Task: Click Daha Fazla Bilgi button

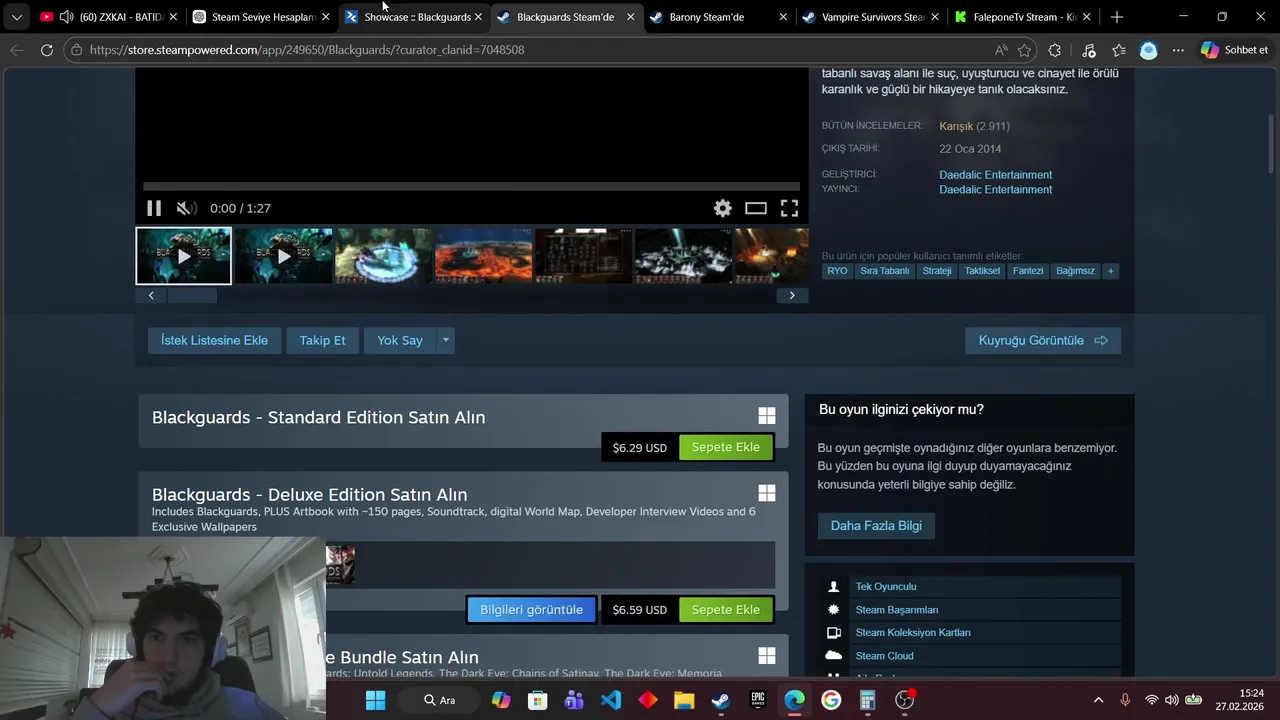Action: (x=876, y=525)
